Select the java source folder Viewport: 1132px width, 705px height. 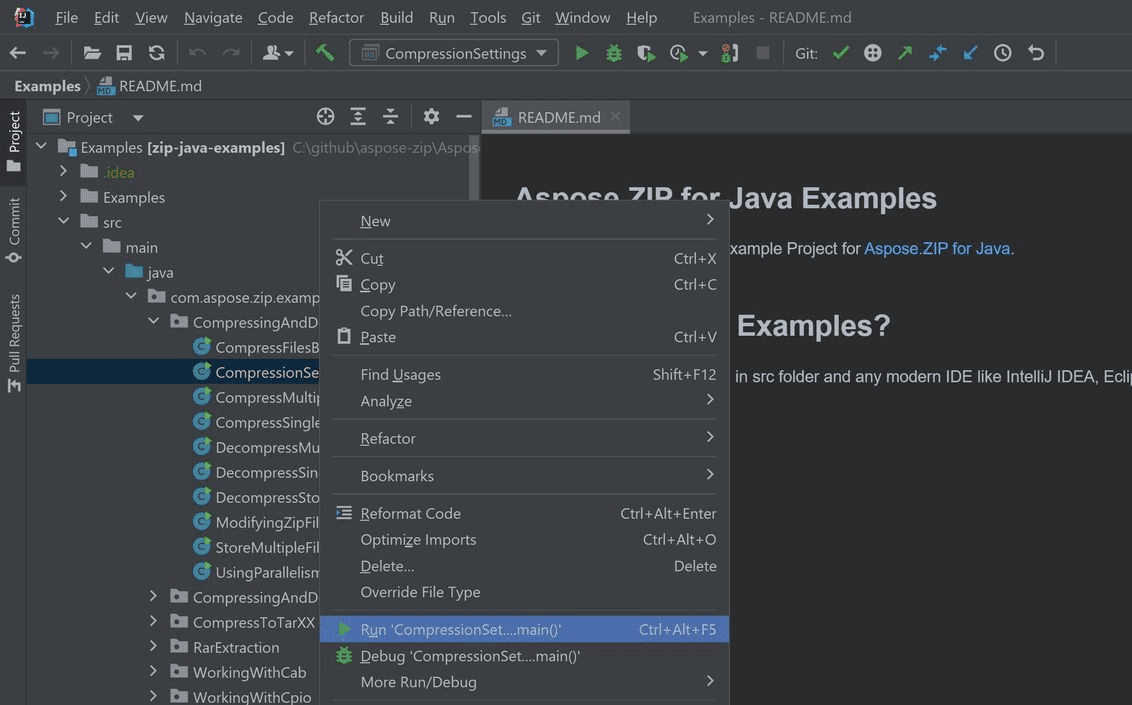pyautogui.click(x=149, y=272)
